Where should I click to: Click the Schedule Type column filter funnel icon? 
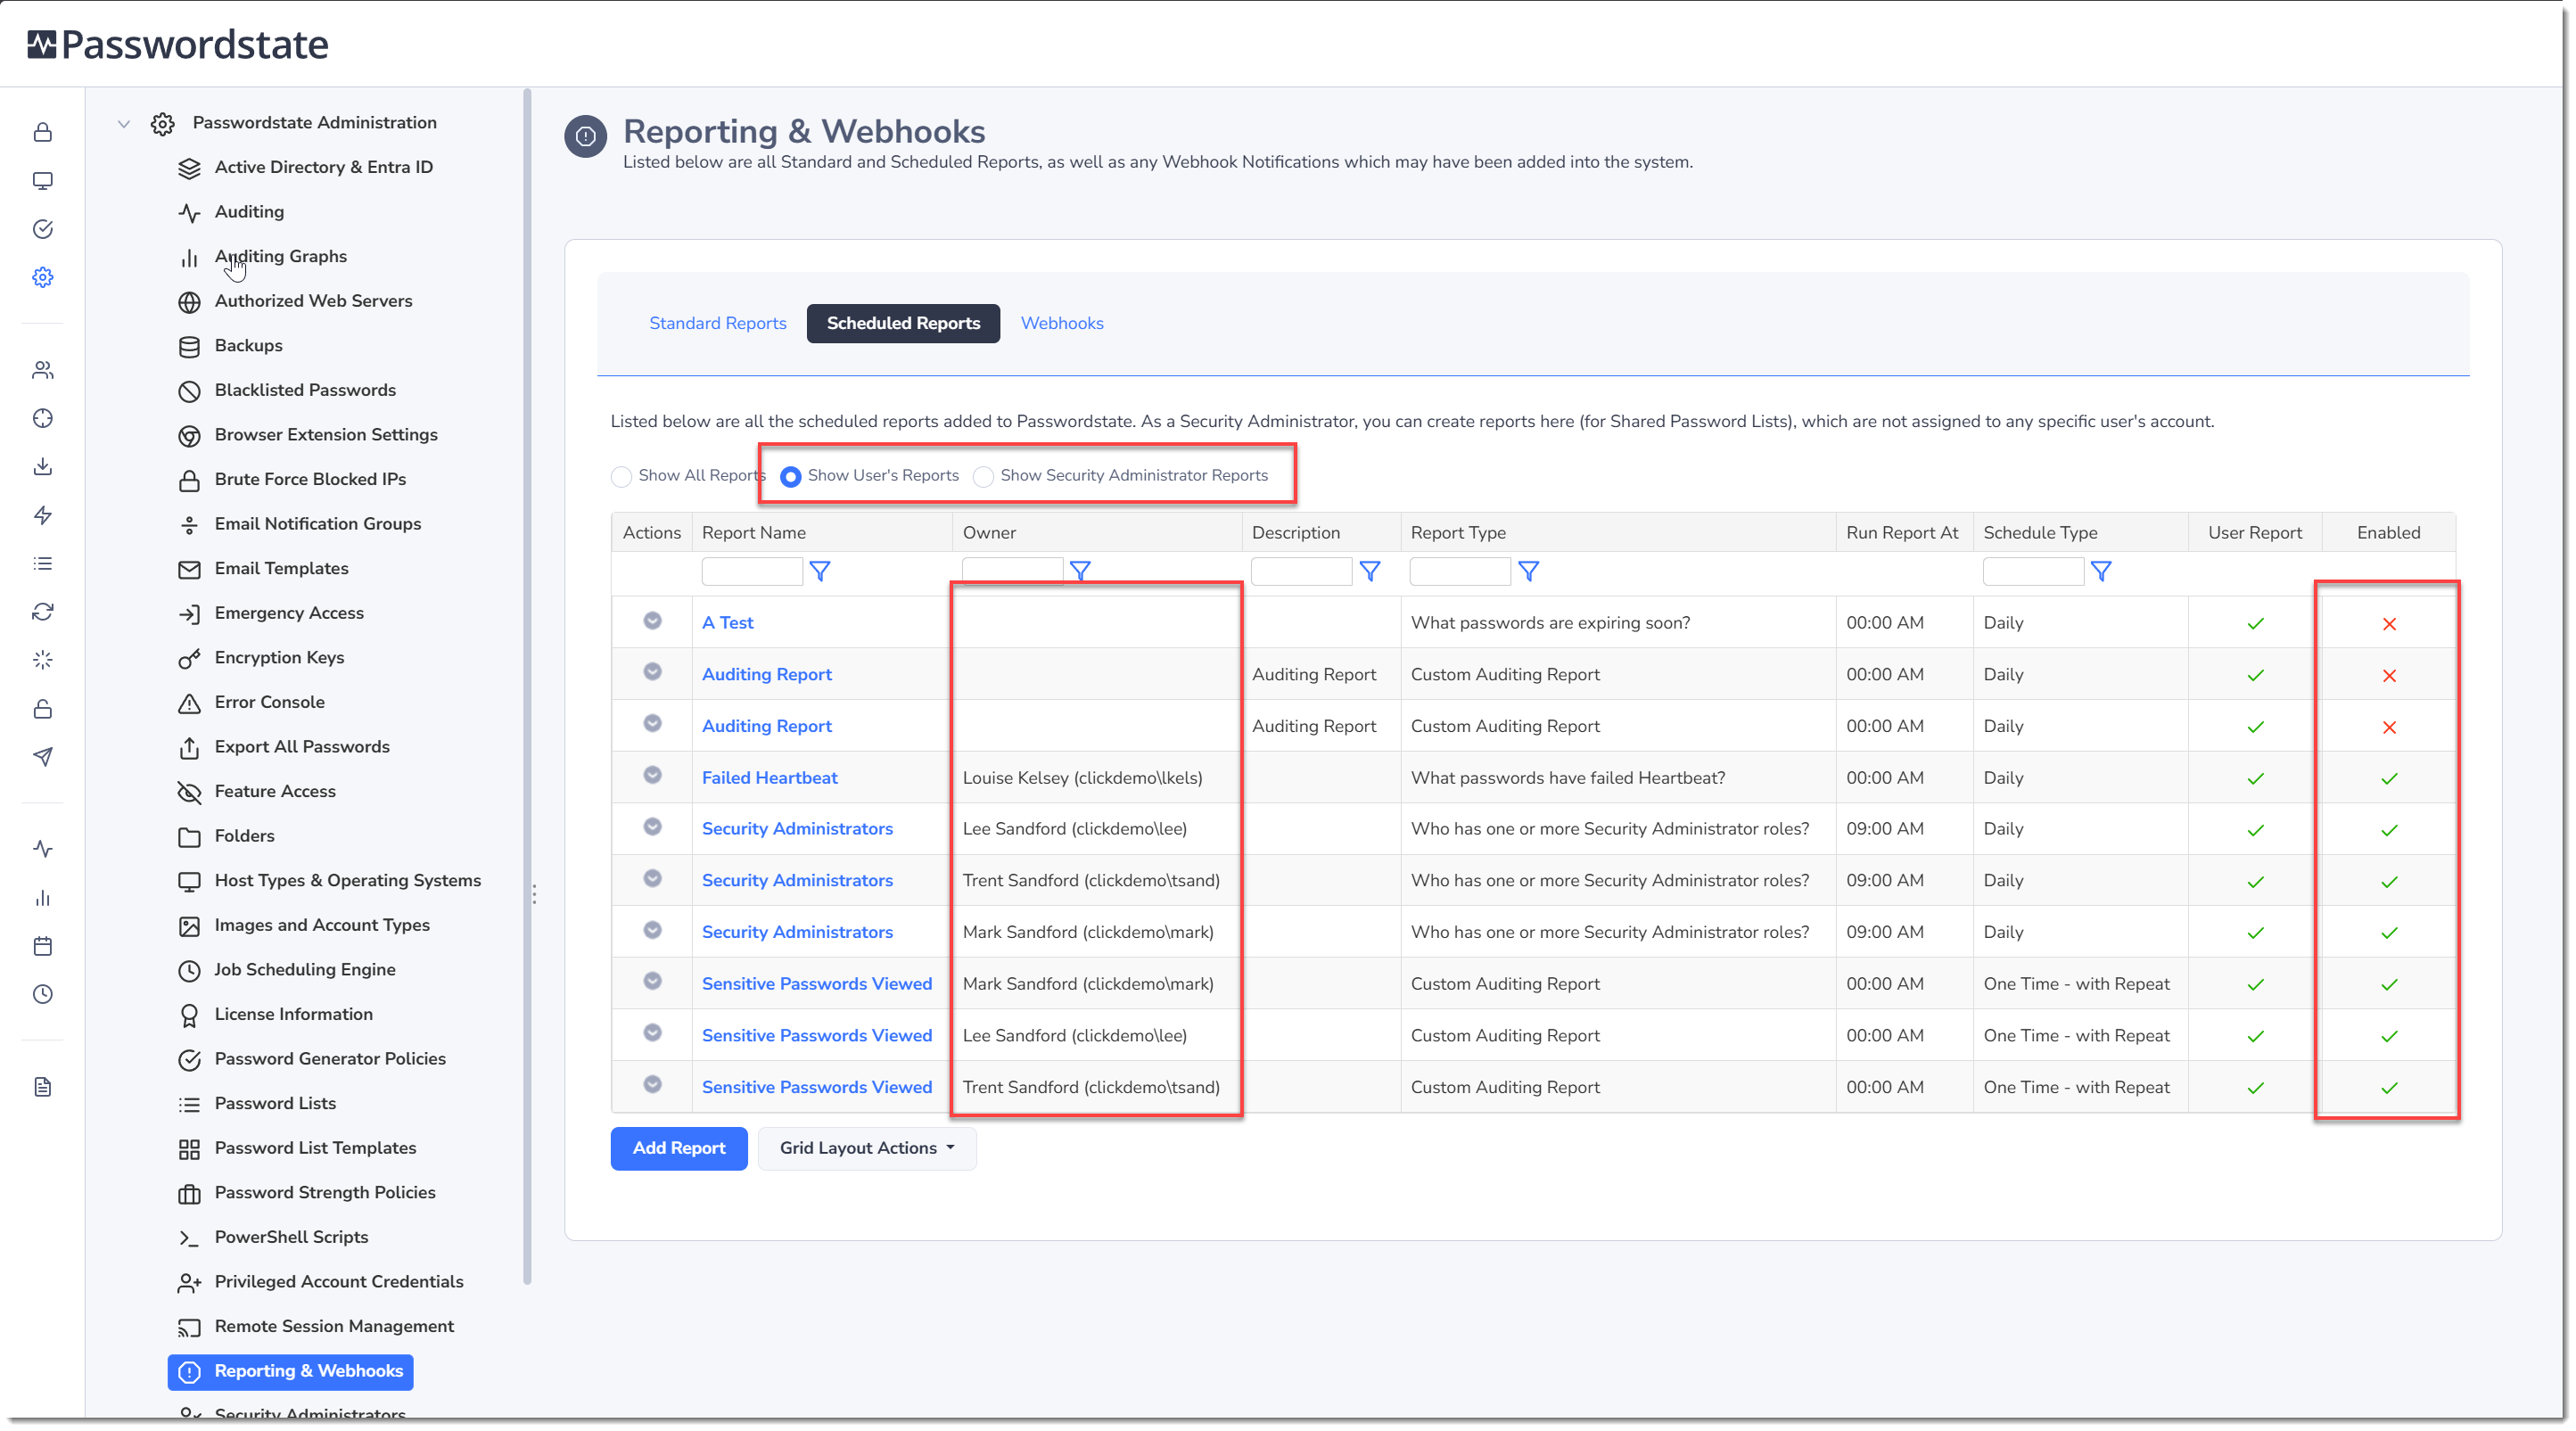point(2101,571)
